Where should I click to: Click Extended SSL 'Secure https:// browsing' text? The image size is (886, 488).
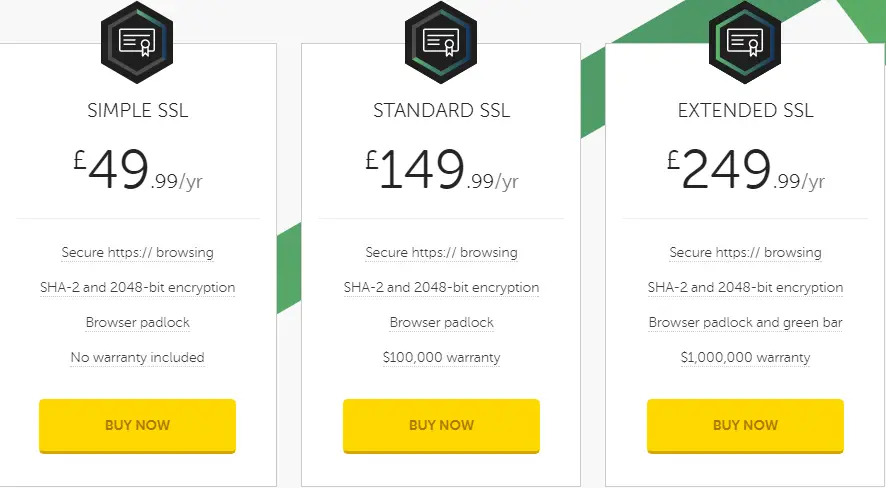tap(745, 252)
